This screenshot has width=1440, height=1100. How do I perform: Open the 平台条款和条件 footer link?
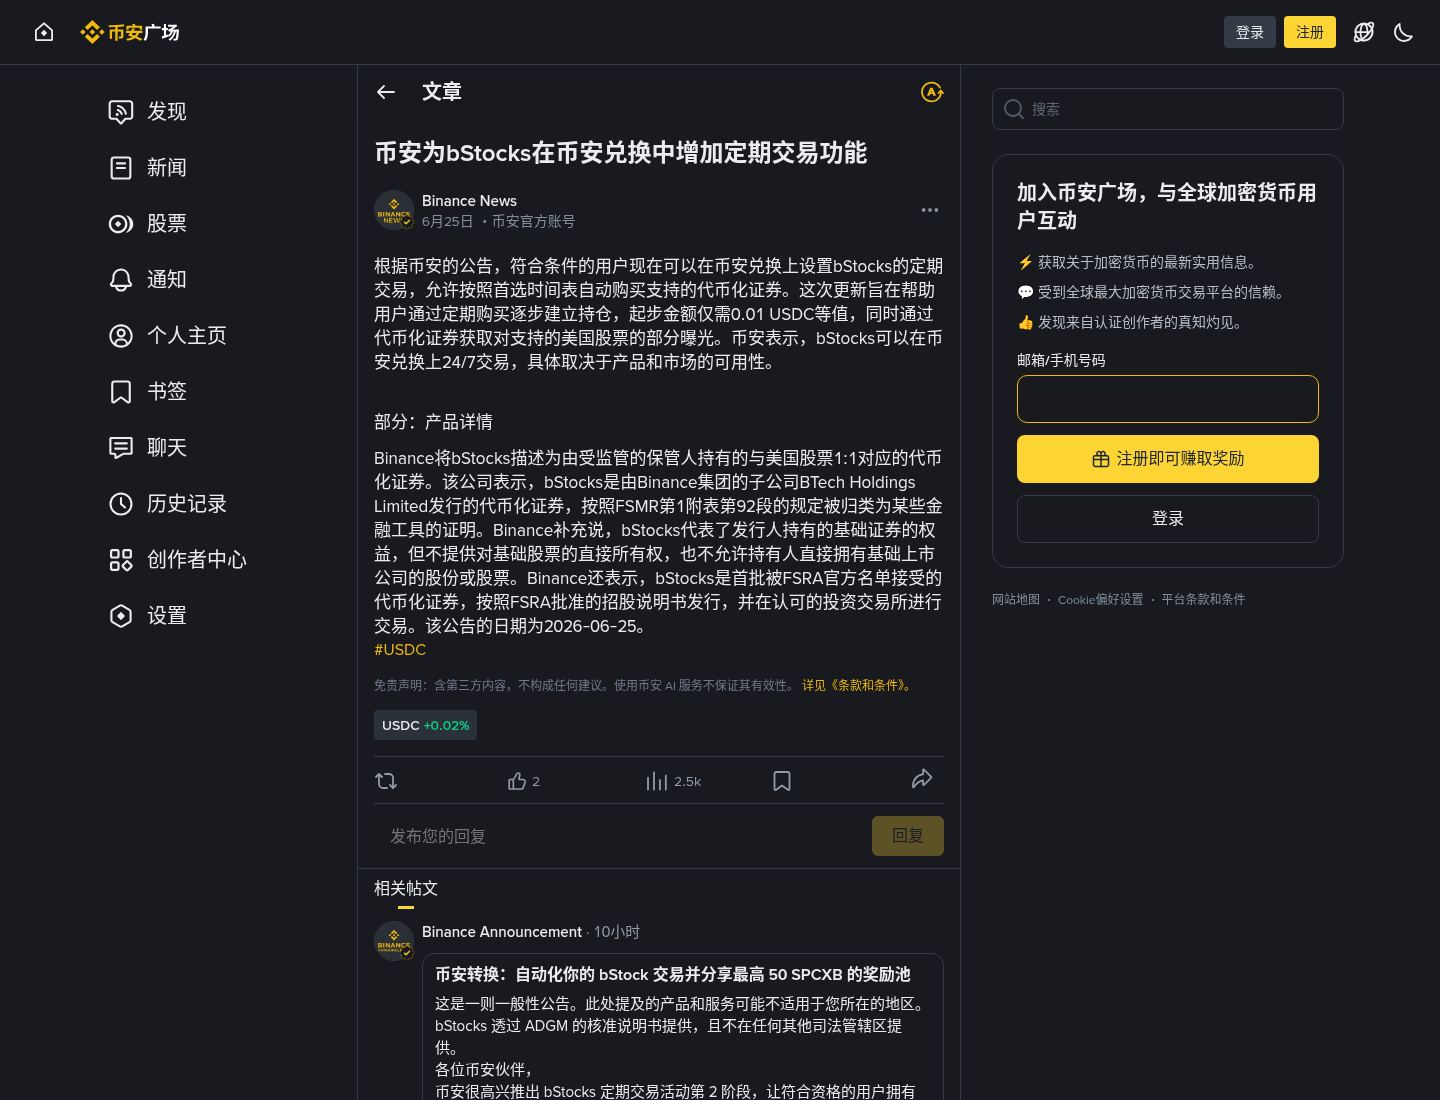click(x=1203, y=600)
